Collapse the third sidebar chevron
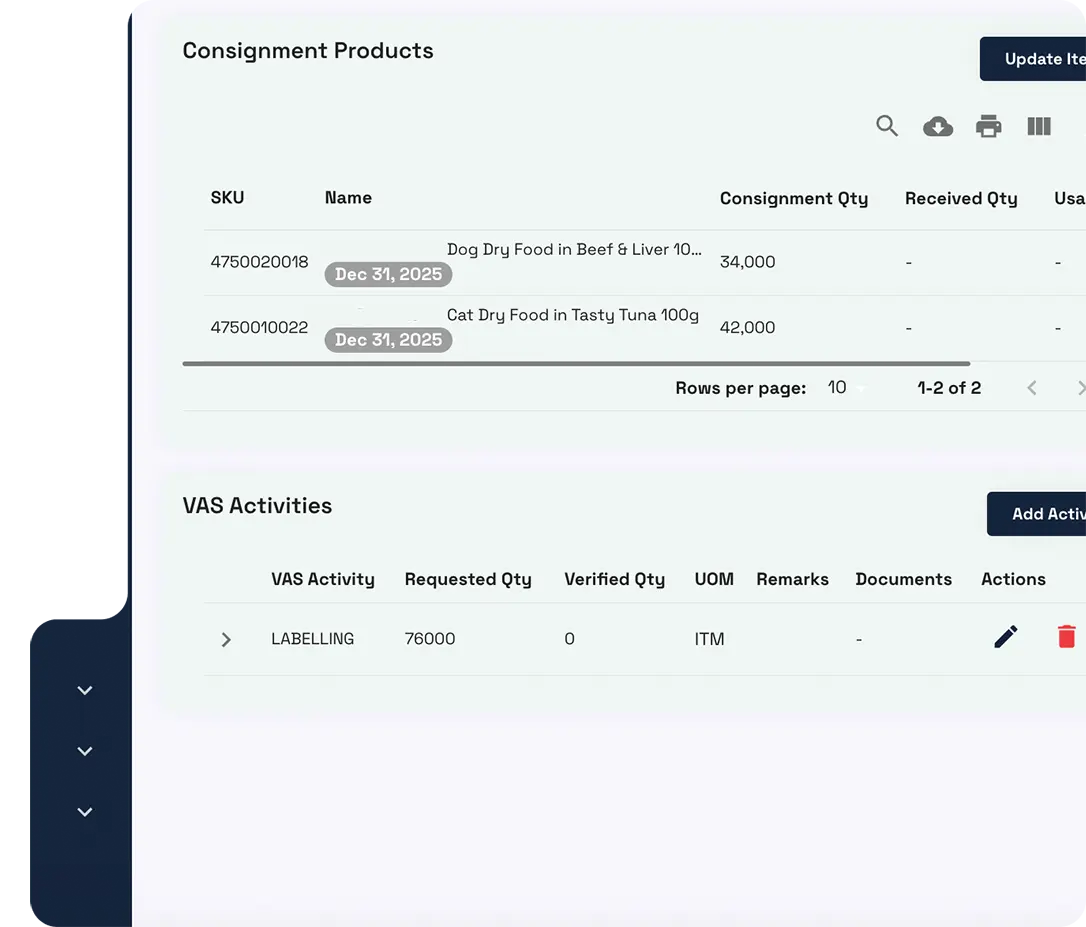This screenshot has height=927, width=1086. (x=85, y=812)
